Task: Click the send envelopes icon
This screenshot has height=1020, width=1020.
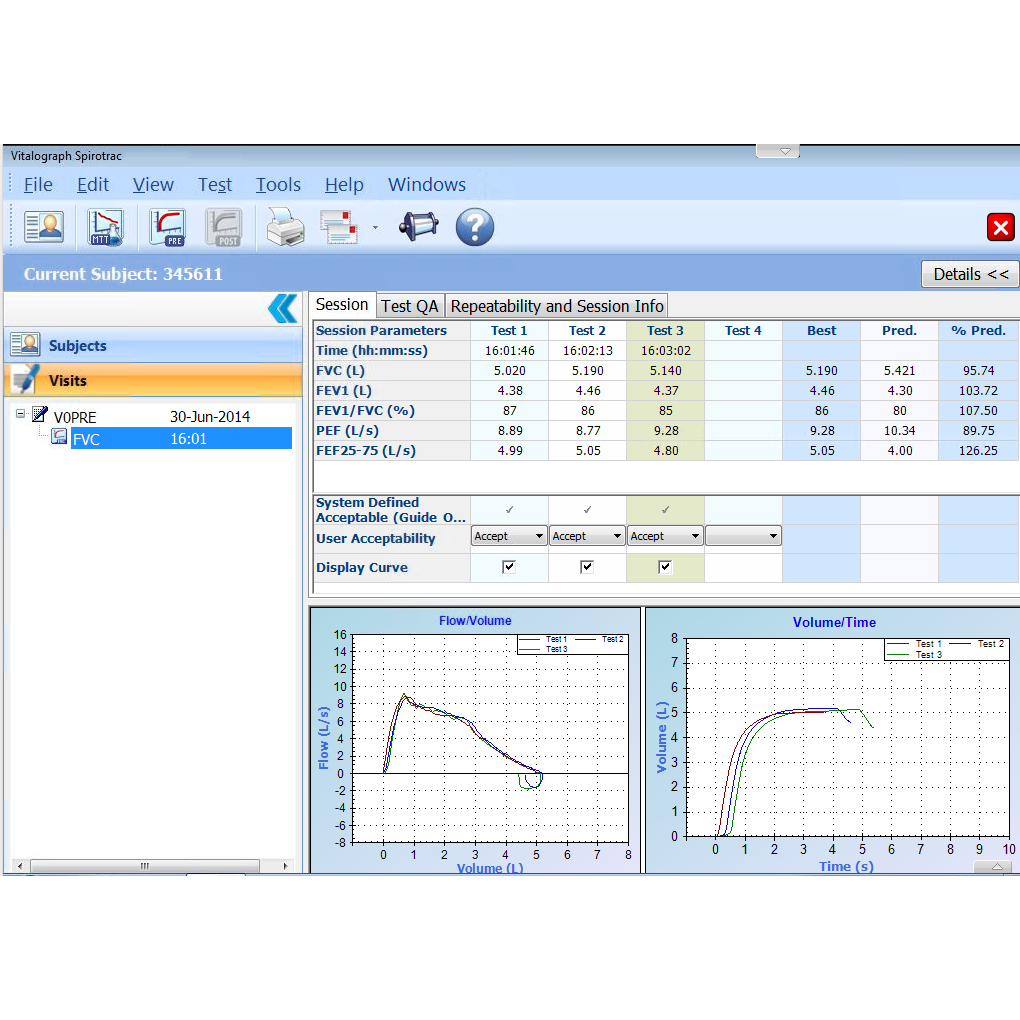Action: click(340, 227)
